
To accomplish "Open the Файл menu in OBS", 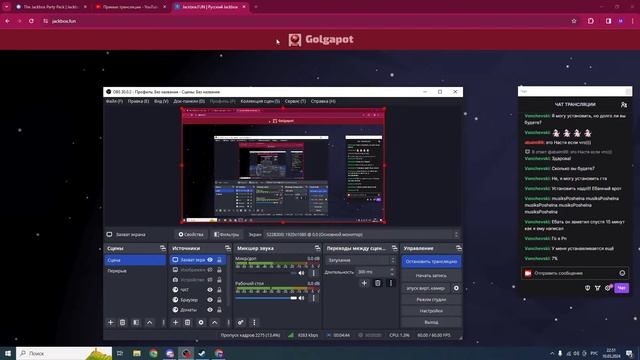I will [114, 101].
